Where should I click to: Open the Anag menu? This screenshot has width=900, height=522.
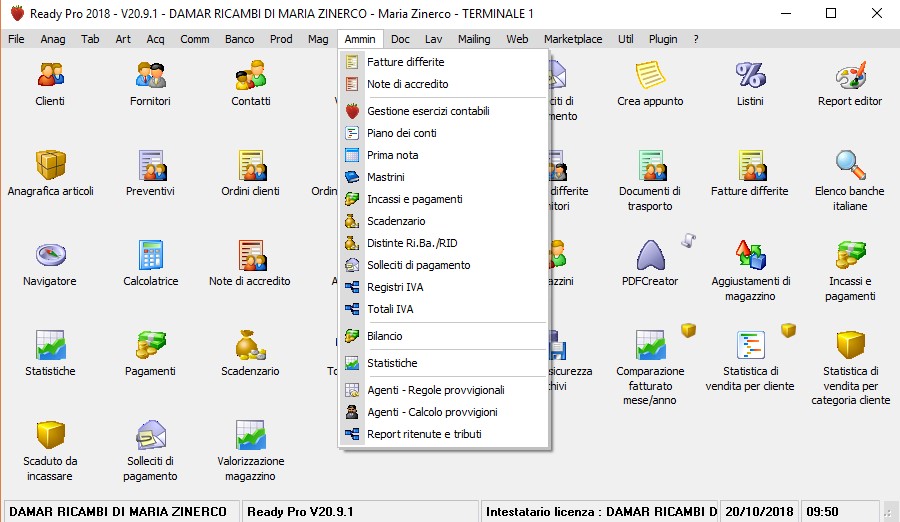[x=53, y=39]
